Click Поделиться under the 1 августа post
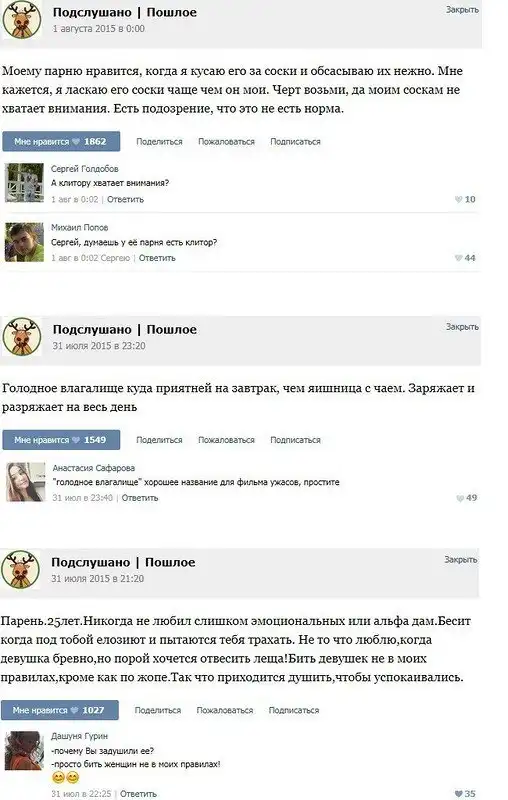 click(159, 142)
